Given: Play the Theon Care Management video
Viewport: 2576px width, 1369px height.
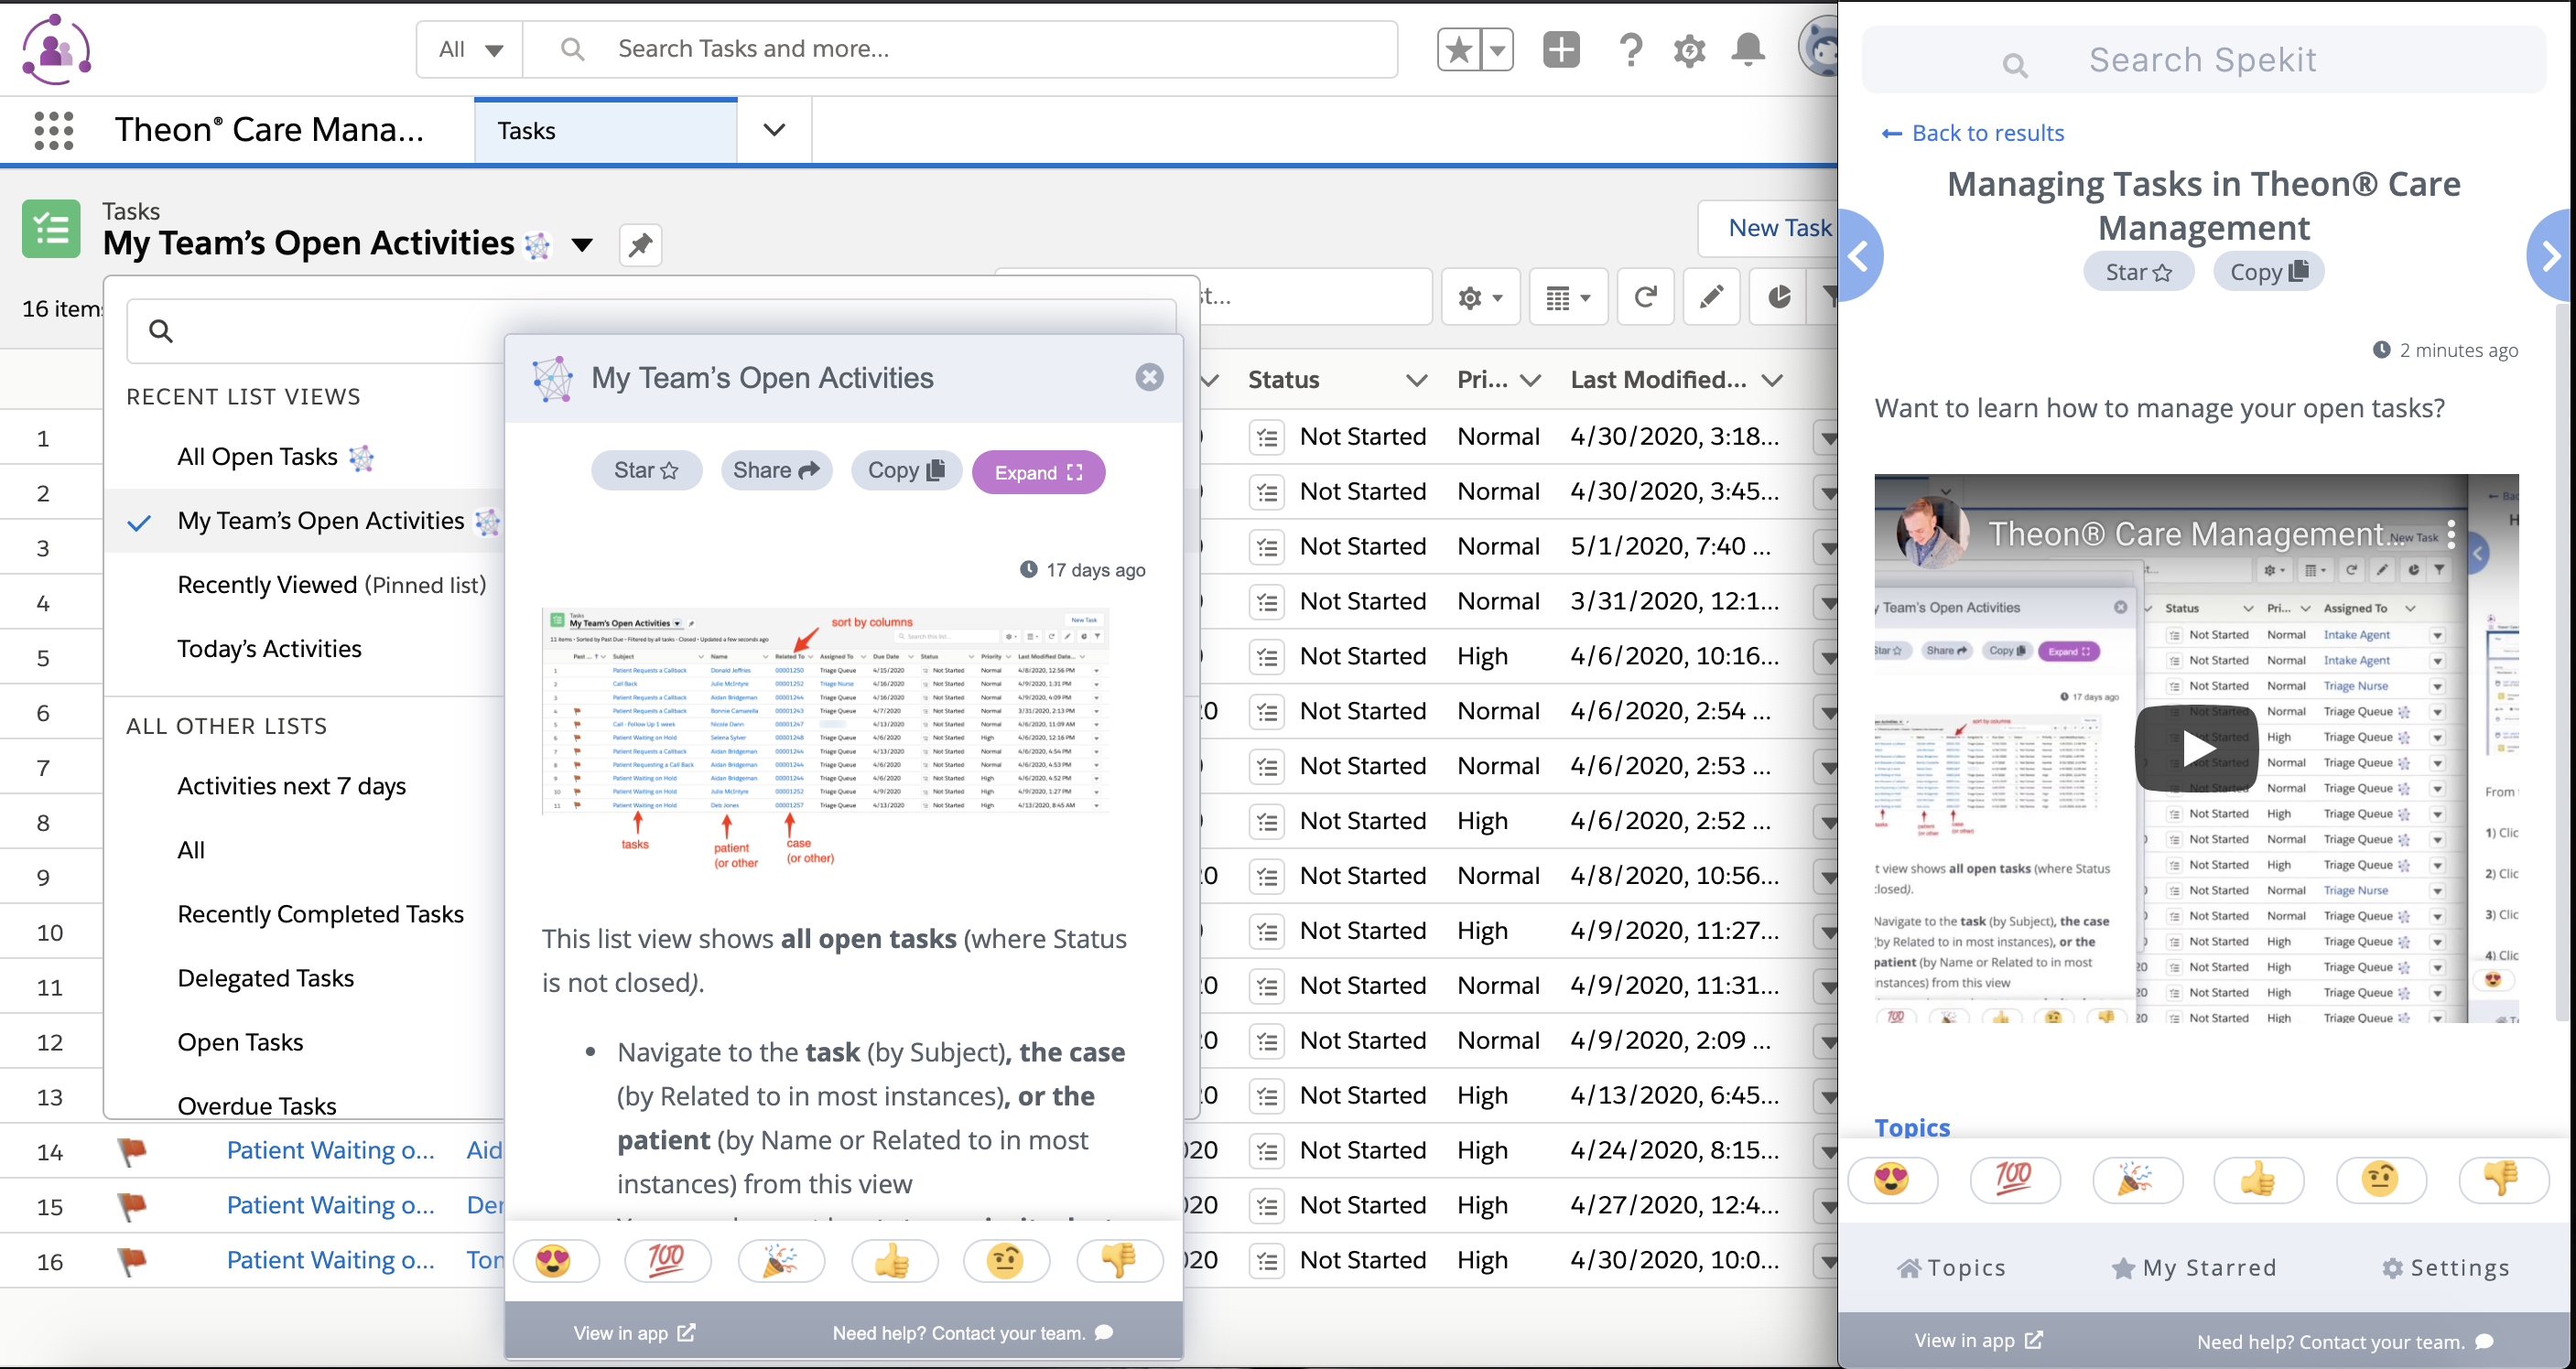Looking at the screenshot, I should click(x=2195, y=748).
